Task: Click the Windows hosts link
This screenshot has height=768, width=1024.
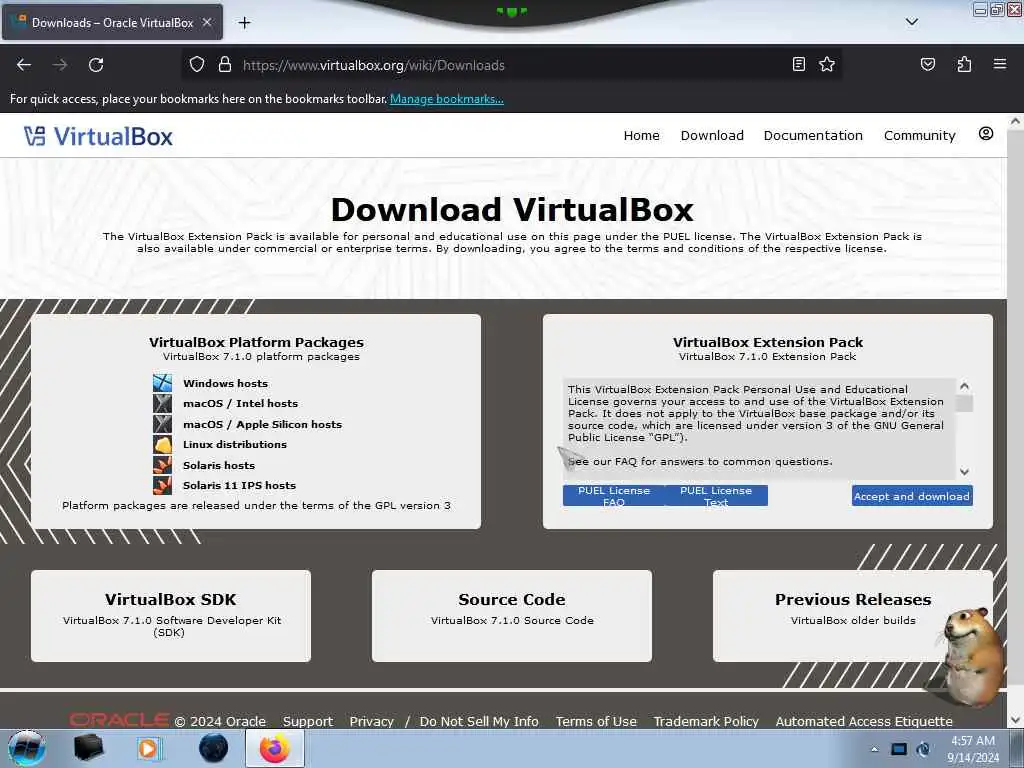Action: click(225, 383)
